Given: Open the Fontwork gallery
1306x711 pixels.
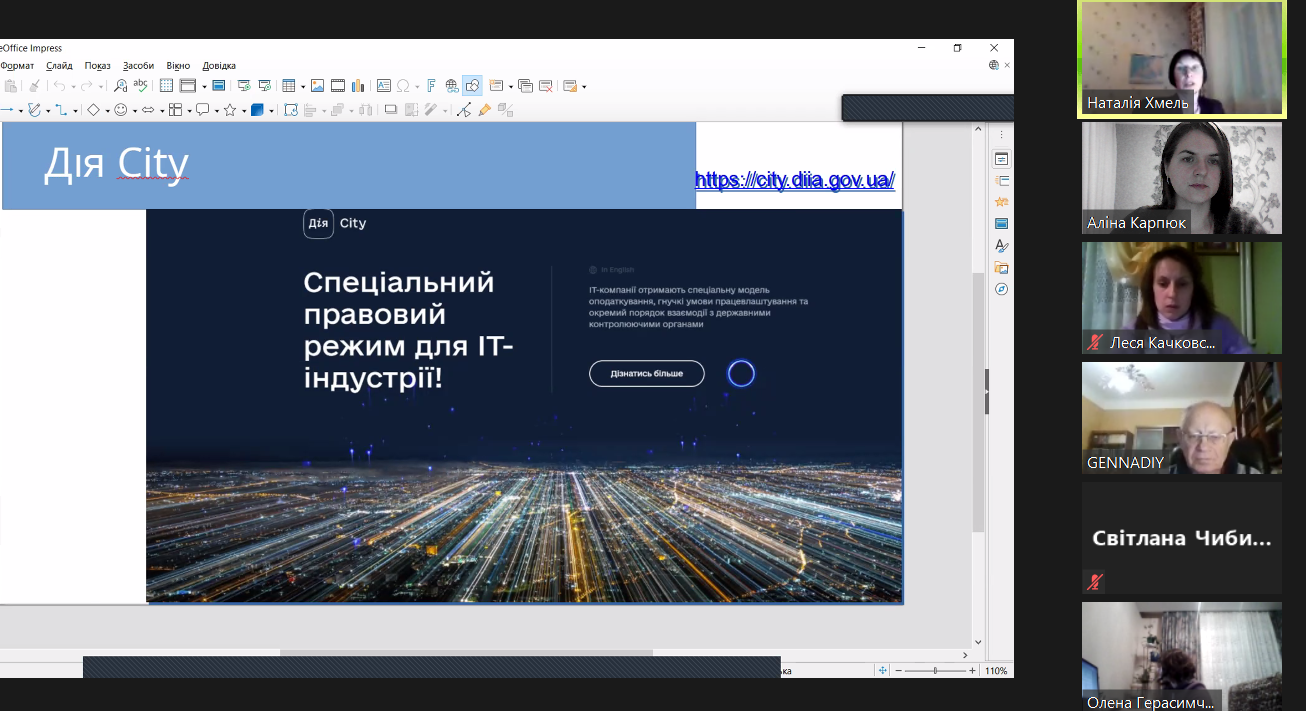Looking at the screenshot, I should [431, 85].
